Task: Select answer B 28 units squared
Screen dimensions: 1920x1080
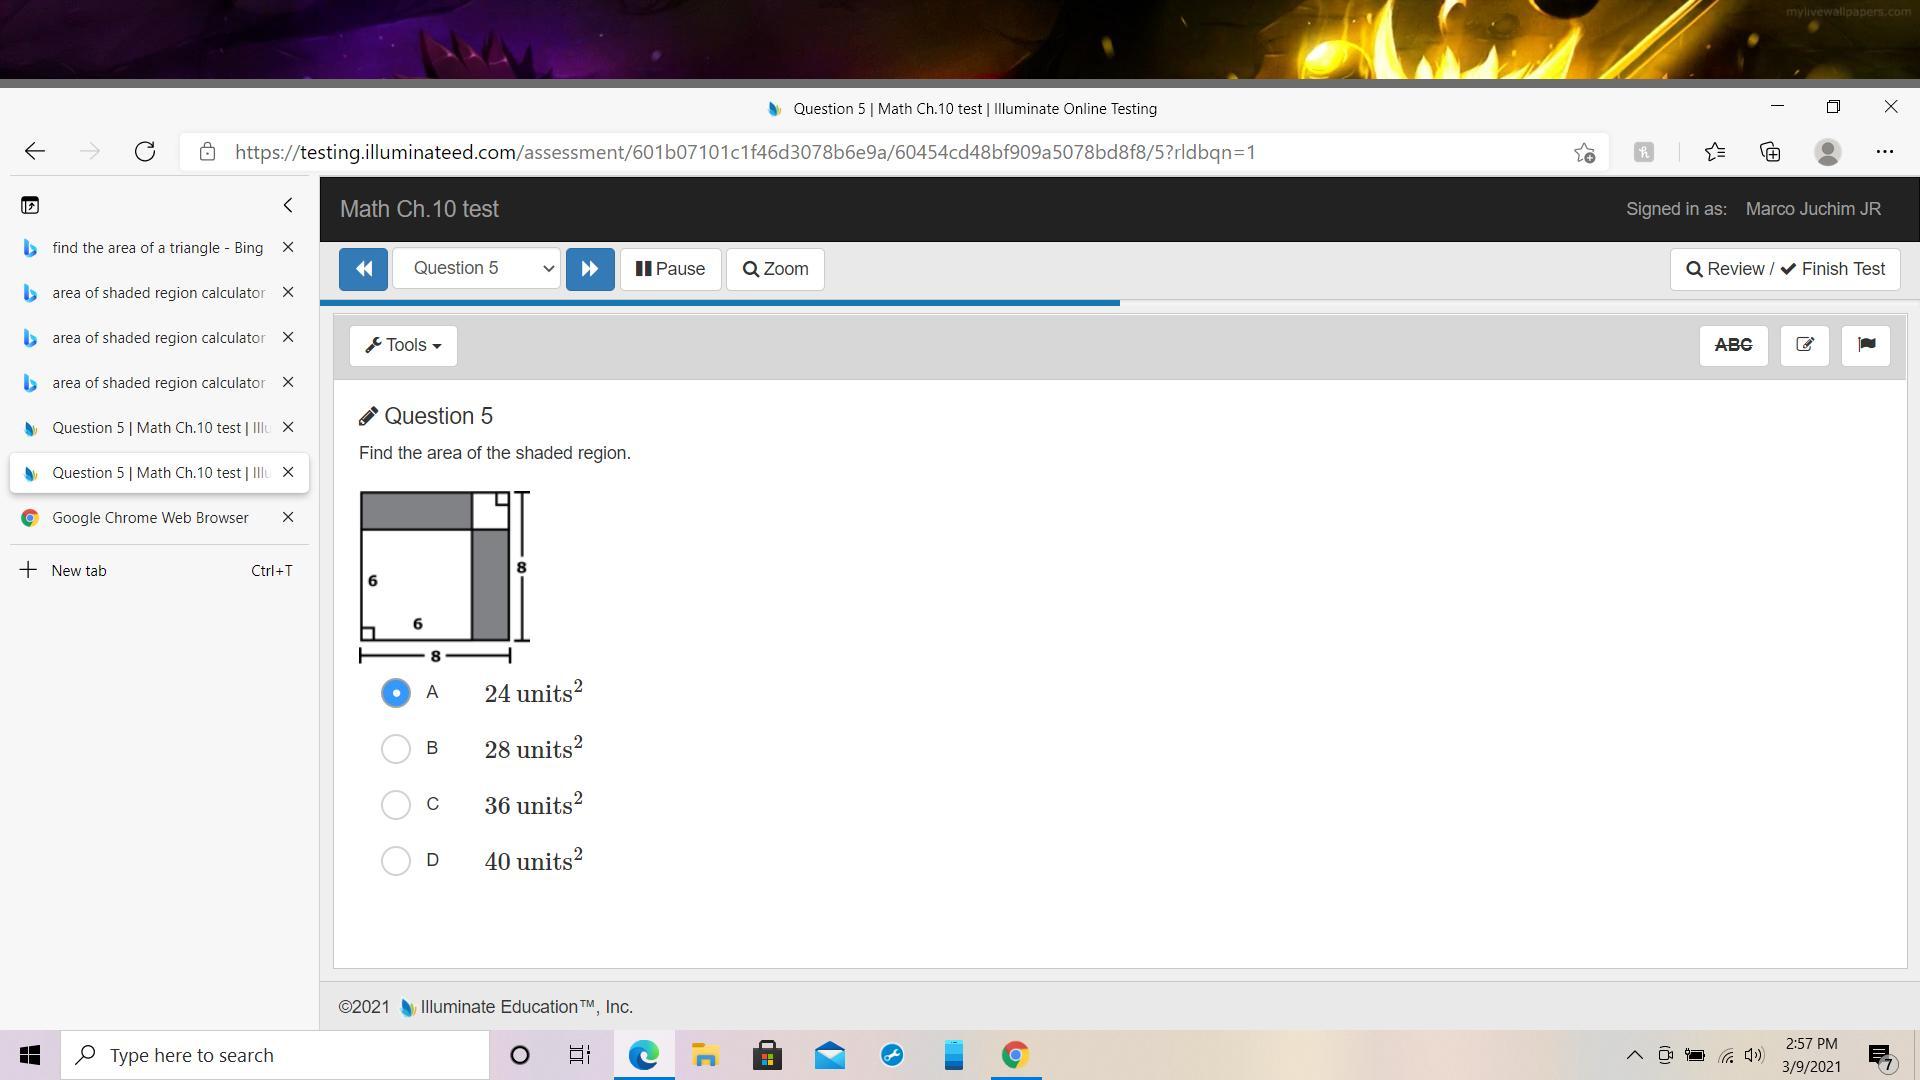Action: 396,749
